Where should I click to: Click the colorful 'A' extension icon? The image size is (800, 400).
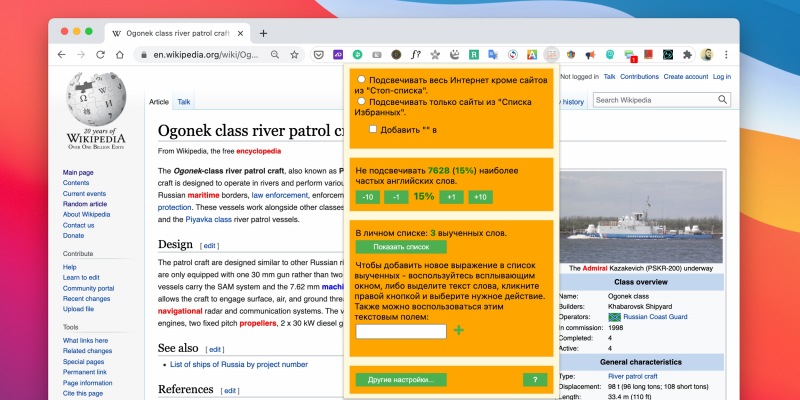[532, 55]
